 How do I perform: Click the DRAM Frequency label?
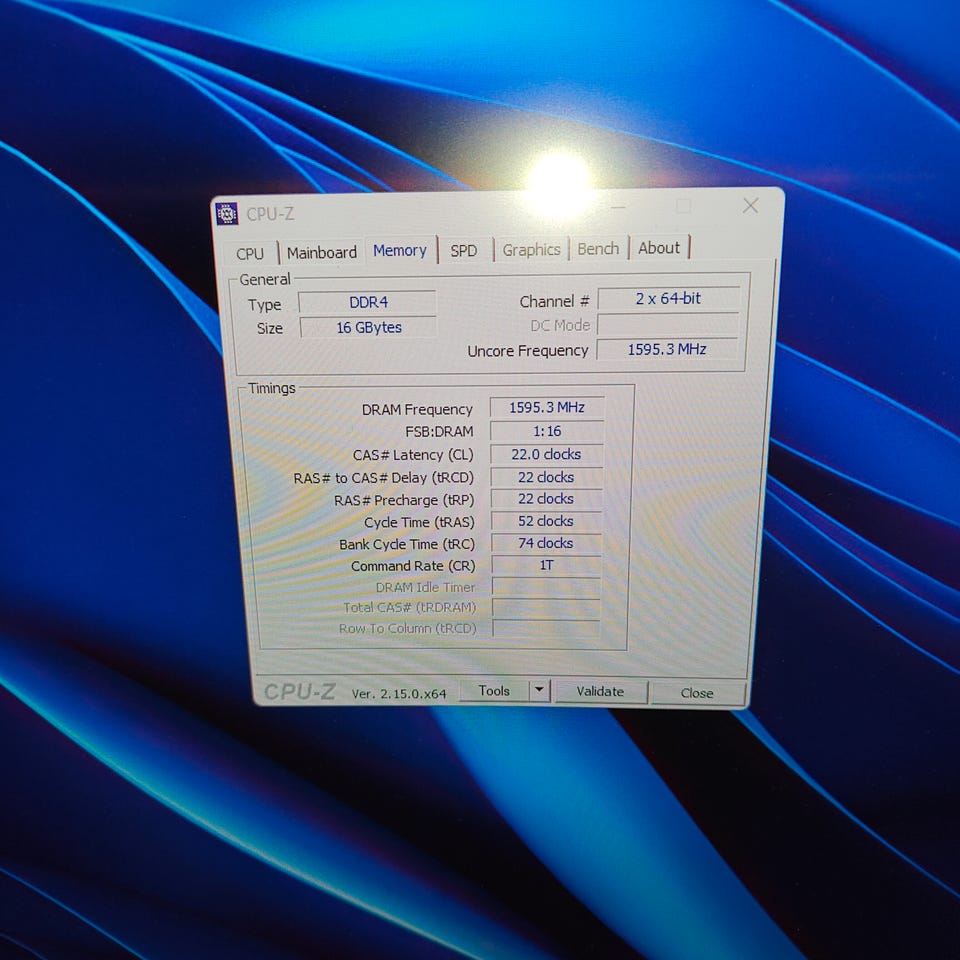417,410
